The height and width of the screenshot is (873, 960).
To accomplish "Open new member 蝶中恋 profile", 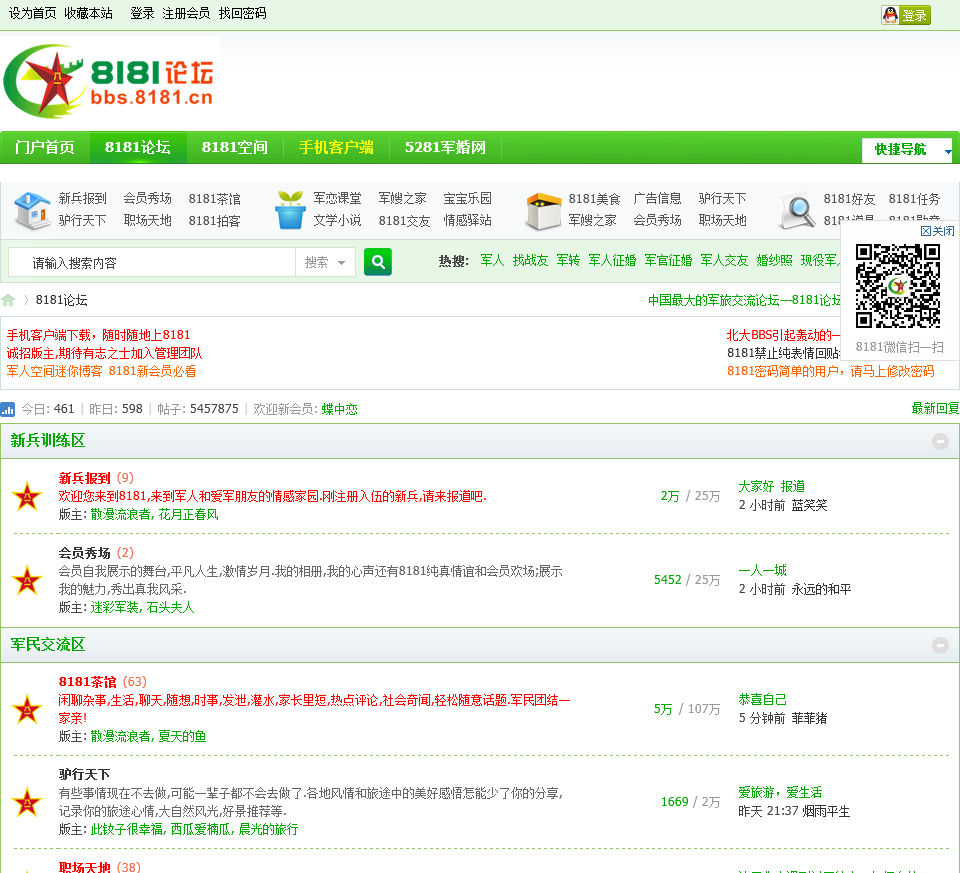I will [339, 409].
